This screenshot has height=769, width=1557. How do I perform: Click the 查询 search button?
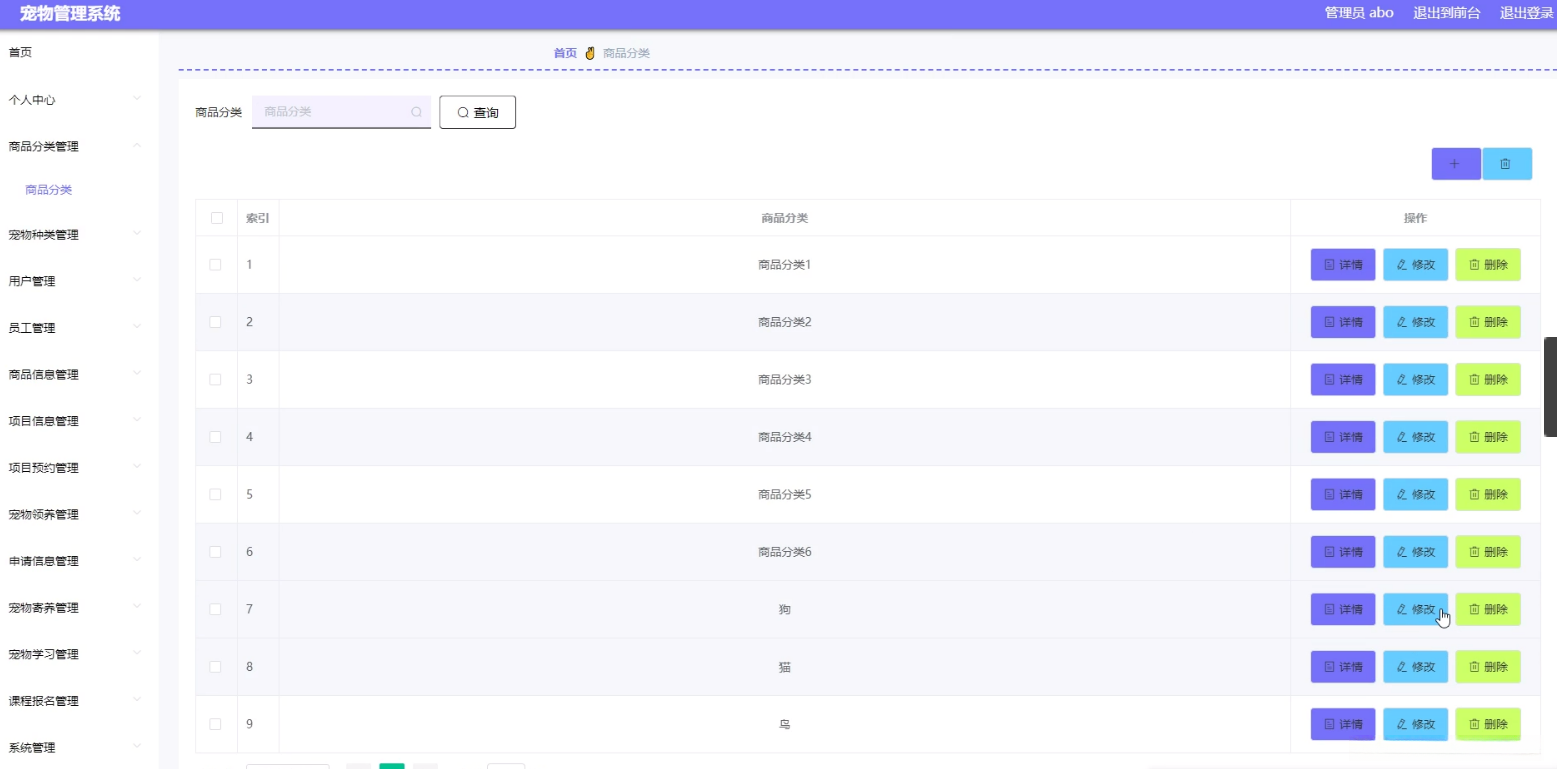click(x=478, y=113)
